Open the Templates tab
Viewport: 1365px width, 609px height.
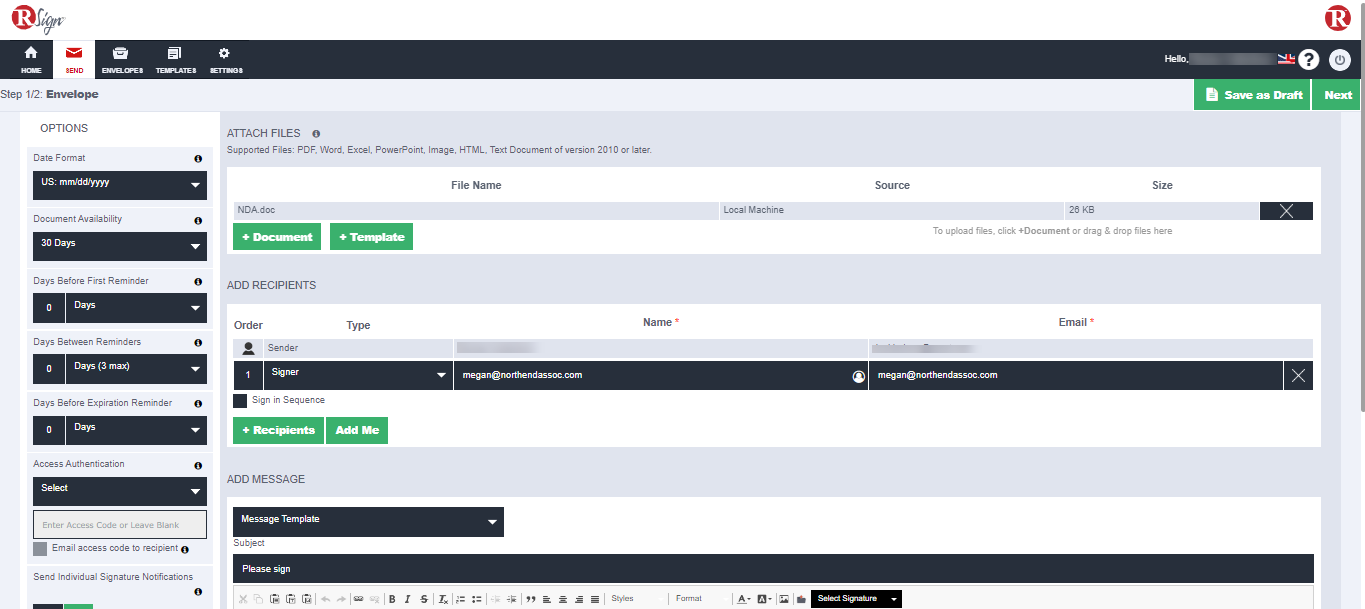coord(175,59)
